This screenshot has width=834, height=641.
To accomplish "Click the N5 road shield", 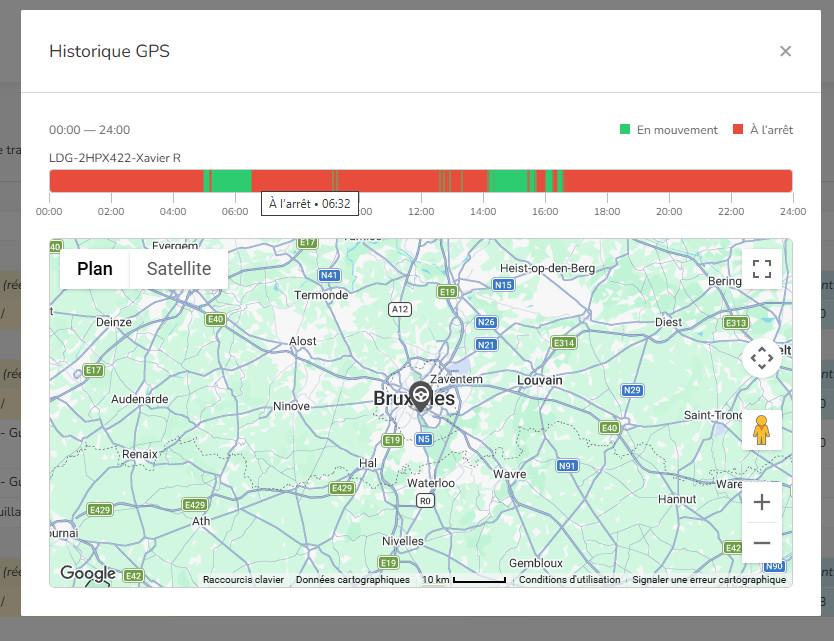I will point(423,439).
